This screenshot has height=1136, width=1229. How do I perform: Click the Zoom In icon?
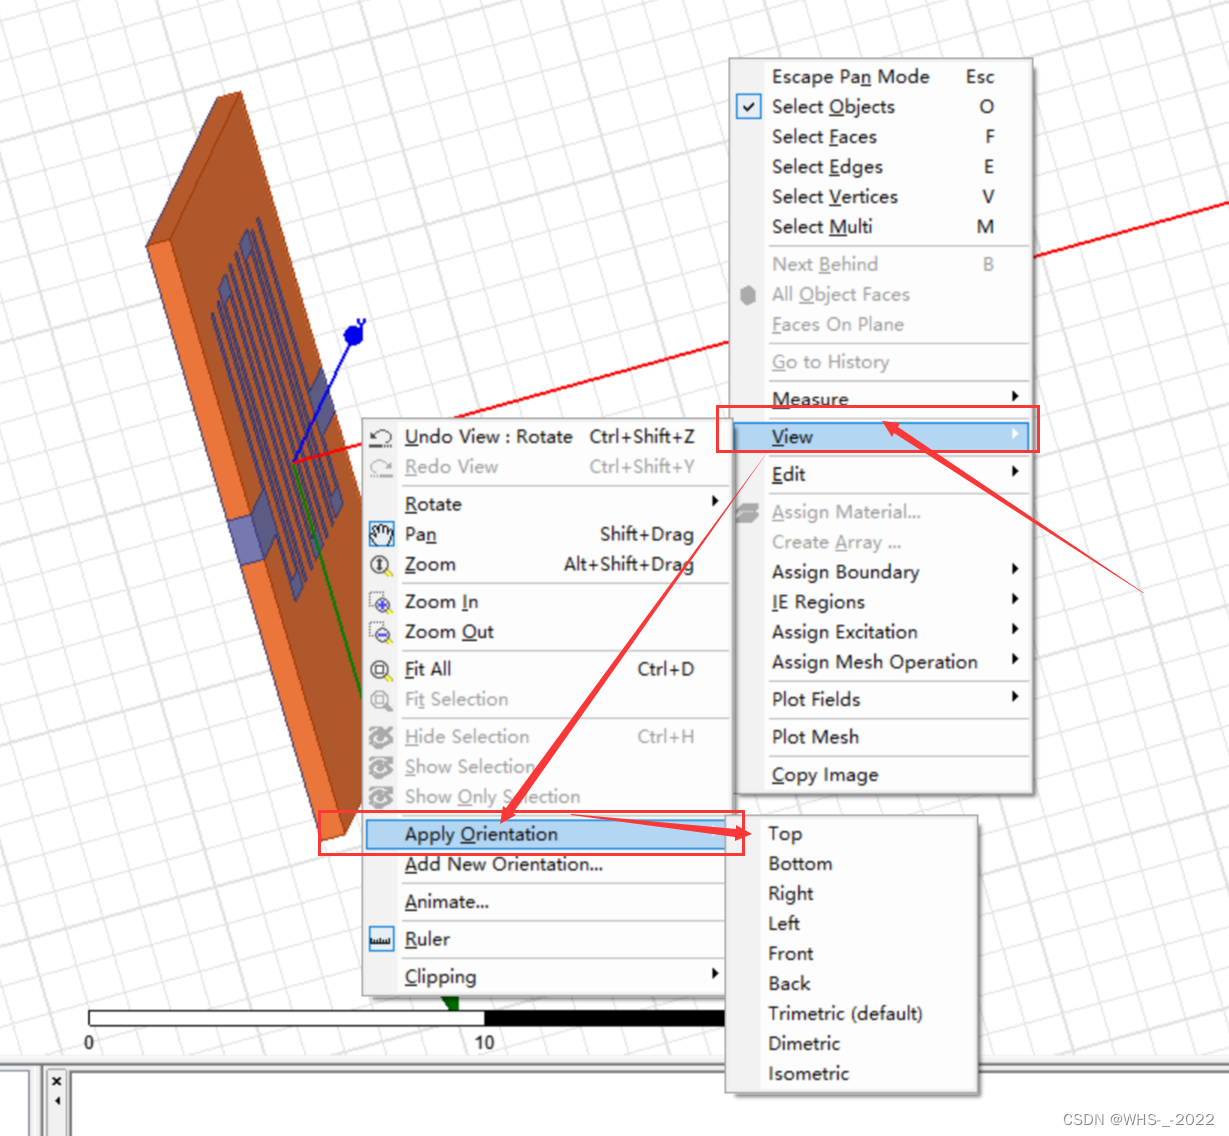click(x=381, y=602)
